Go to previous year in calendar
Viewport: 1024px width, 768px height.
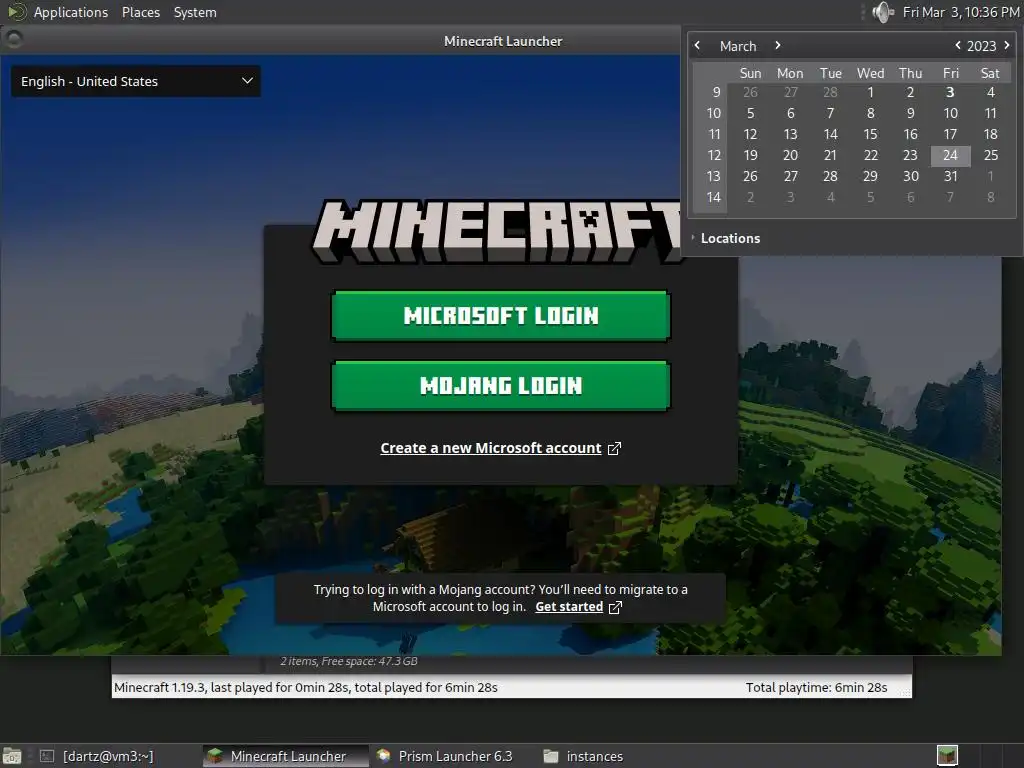click(x=957, y=45)
